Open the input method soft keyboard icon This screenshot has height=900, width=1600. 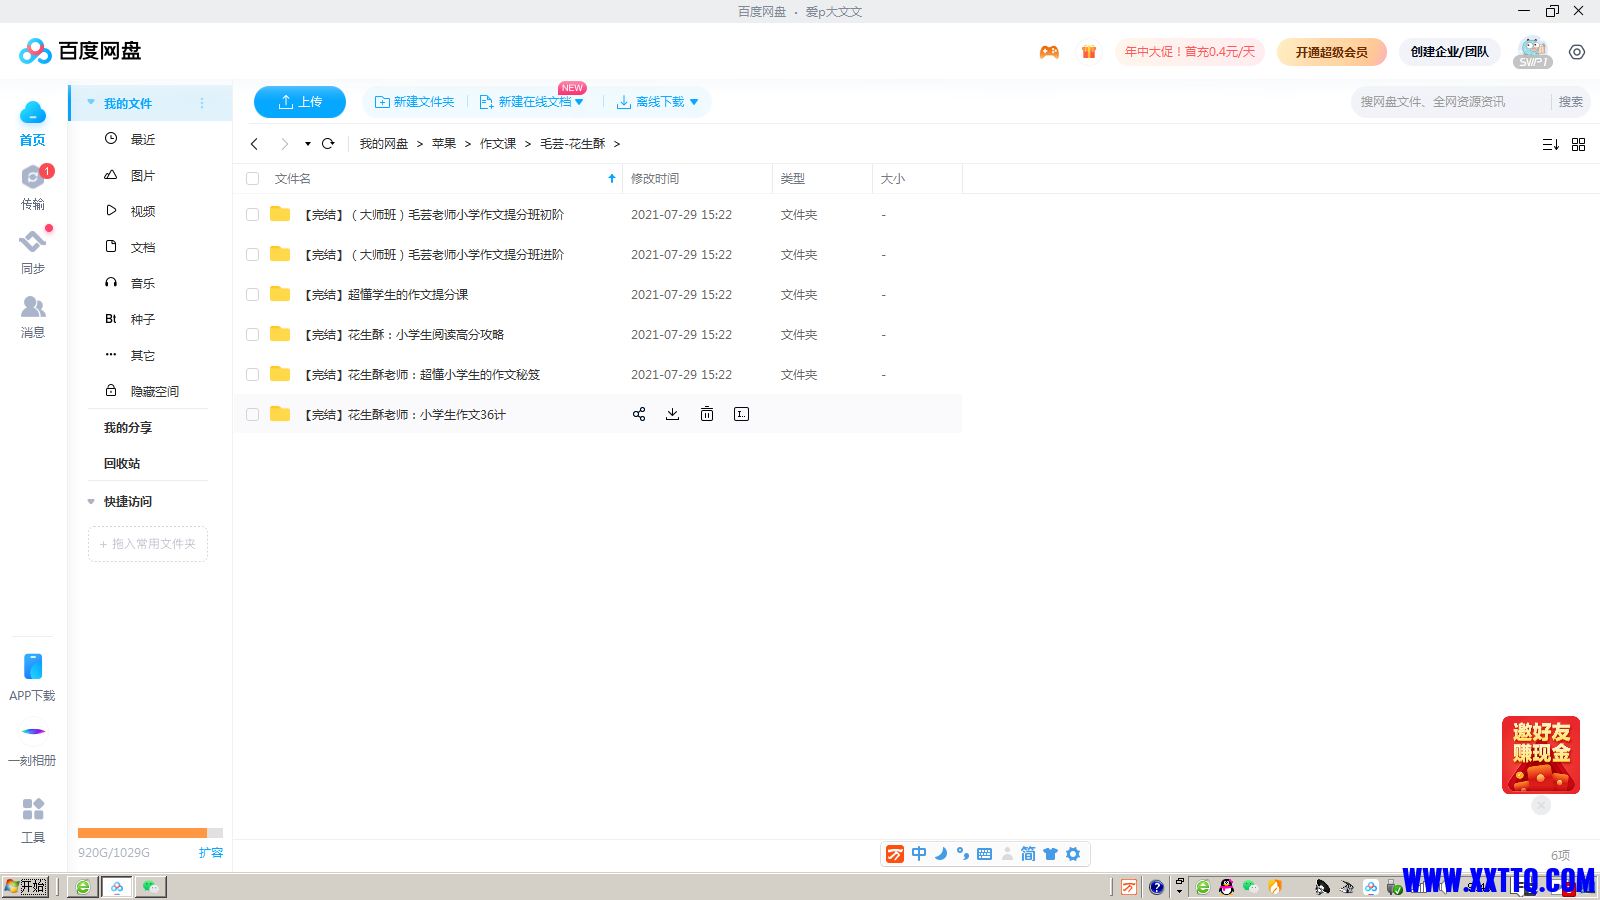pyautogui.click(x=984, y=854)
